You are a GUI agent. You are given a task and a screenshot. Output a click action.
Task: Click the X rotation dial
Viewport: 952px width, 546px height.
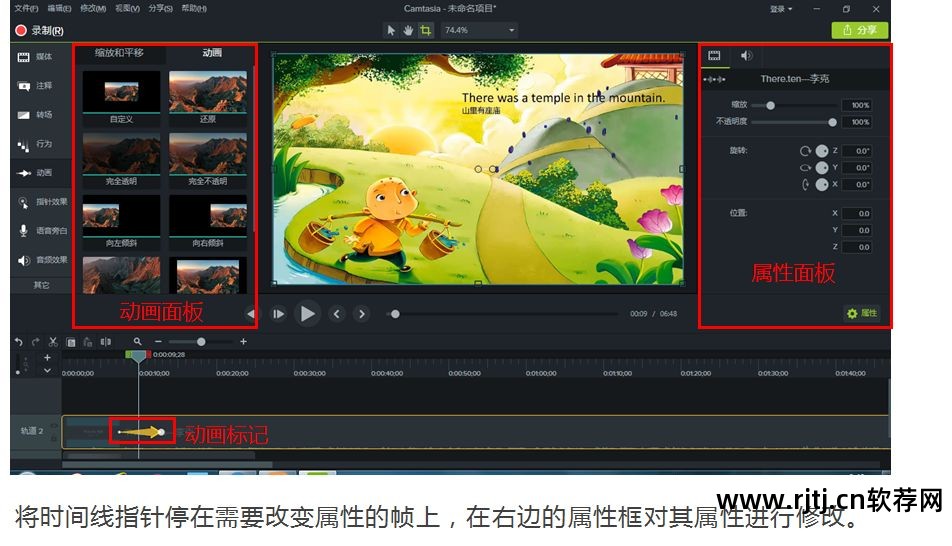(x=821, y=185)
